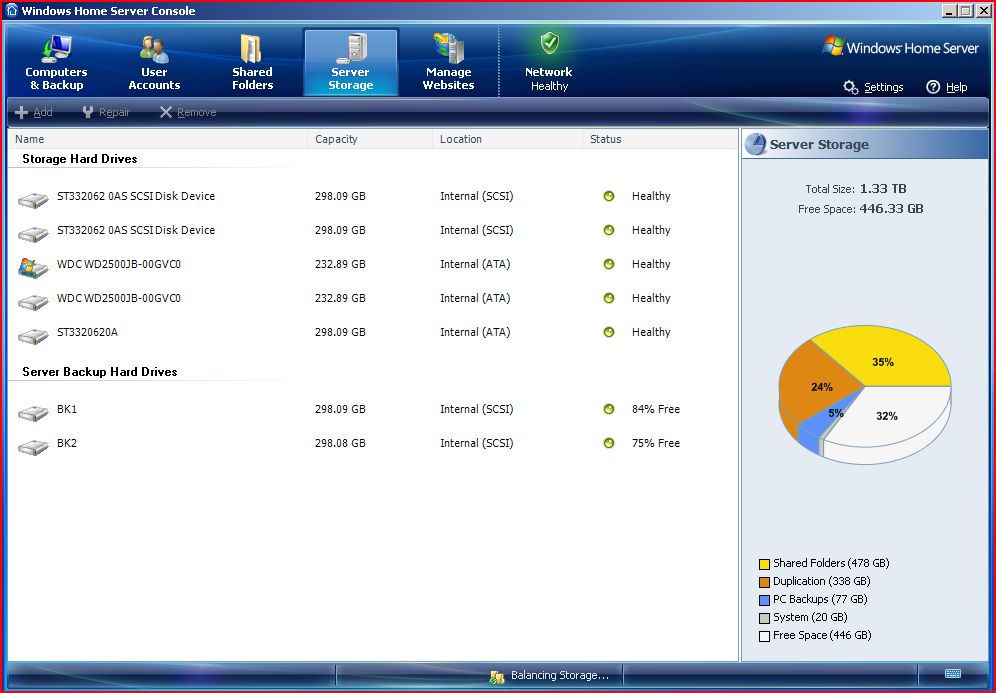Select the ST3320620A drive name
This screenshot has width=996, height=693.
[x=87, y=332]
